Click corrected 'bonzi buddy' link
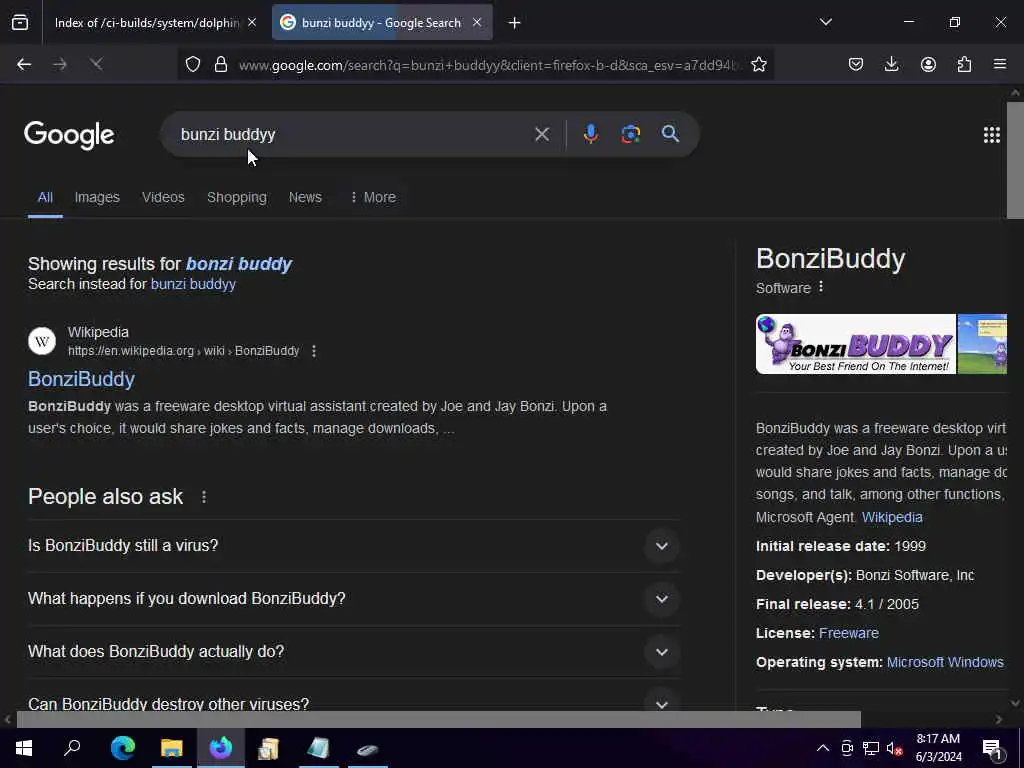1024x768 pixels. point(238,264)
